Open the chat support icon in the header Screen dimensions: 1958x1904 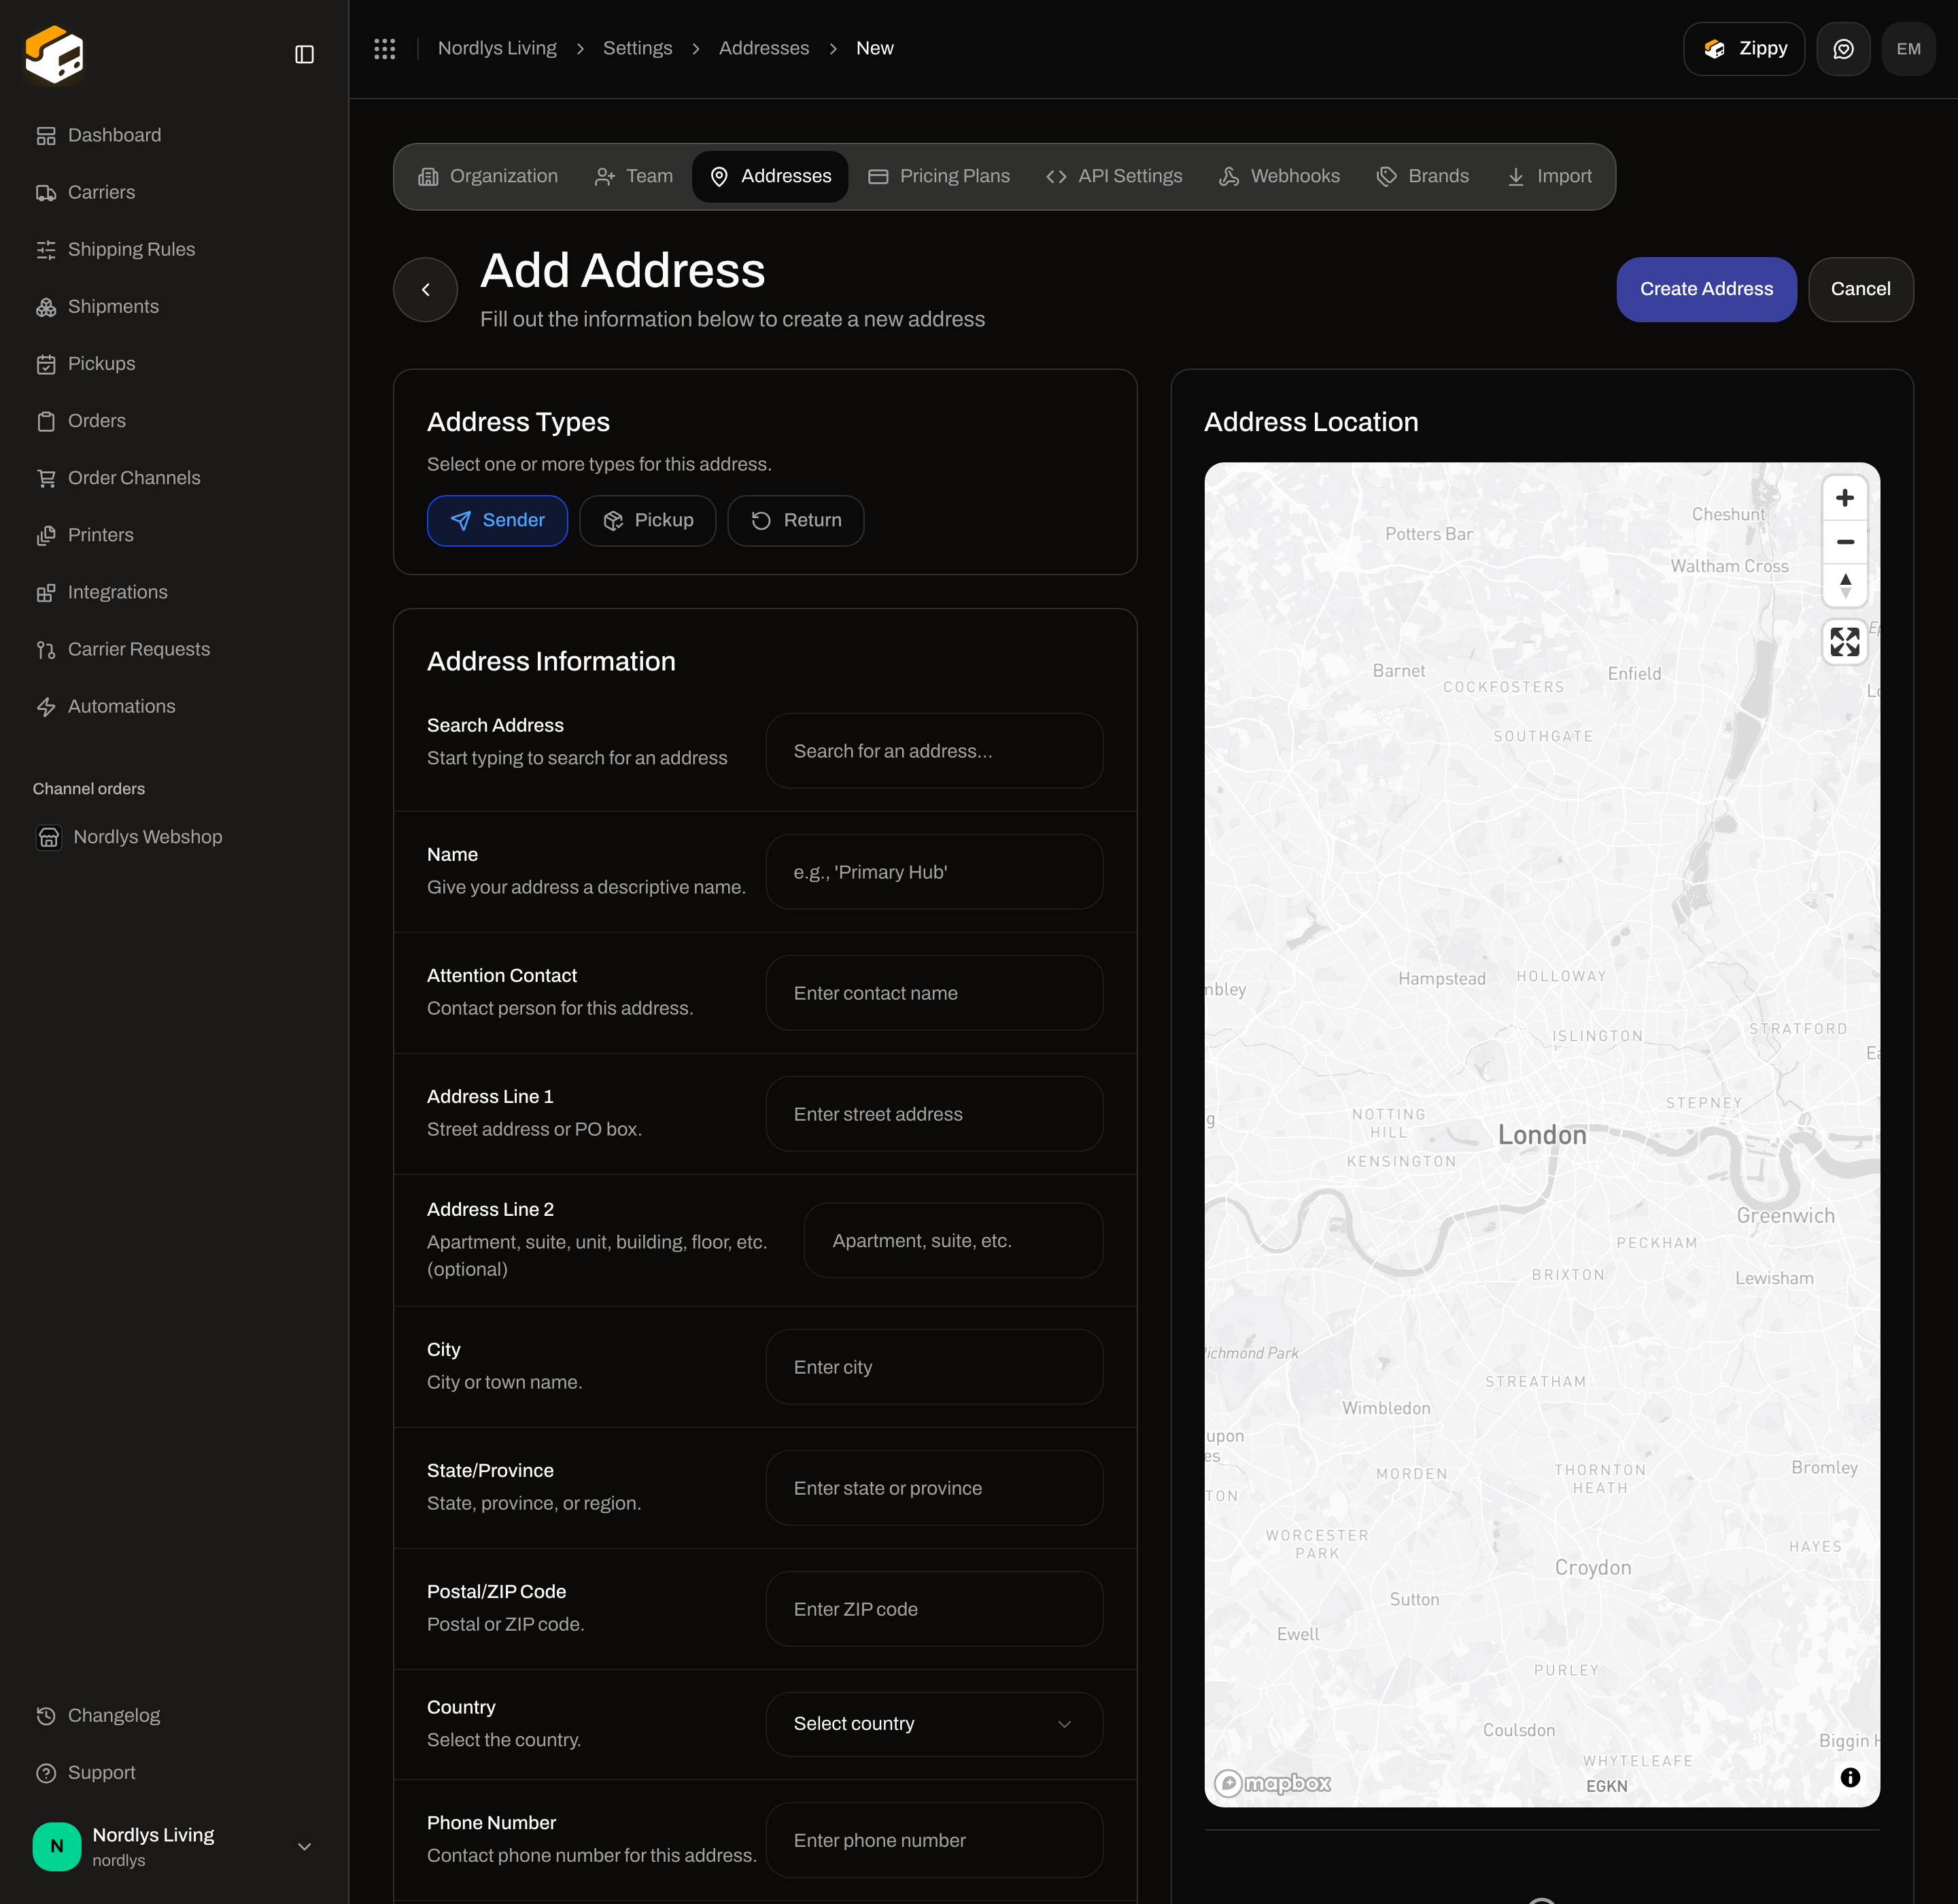(1843, 49)
